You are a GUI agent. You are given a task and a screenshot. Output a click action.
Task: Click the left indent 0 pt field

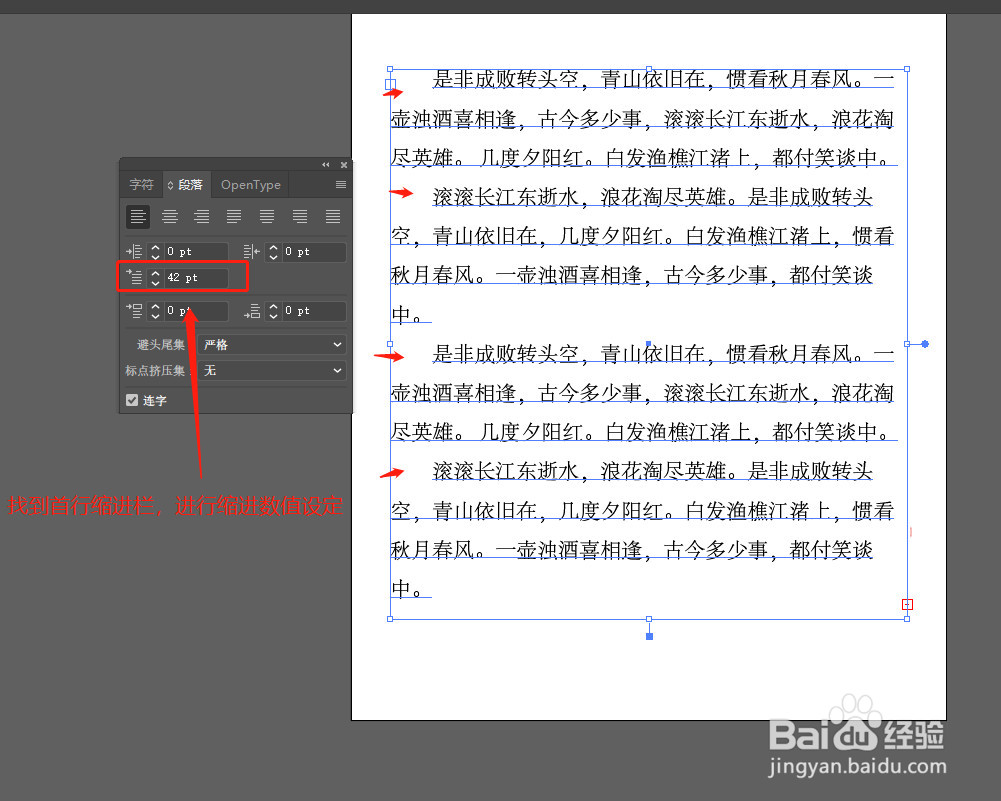pyautogui.click(x=195, y=251)
